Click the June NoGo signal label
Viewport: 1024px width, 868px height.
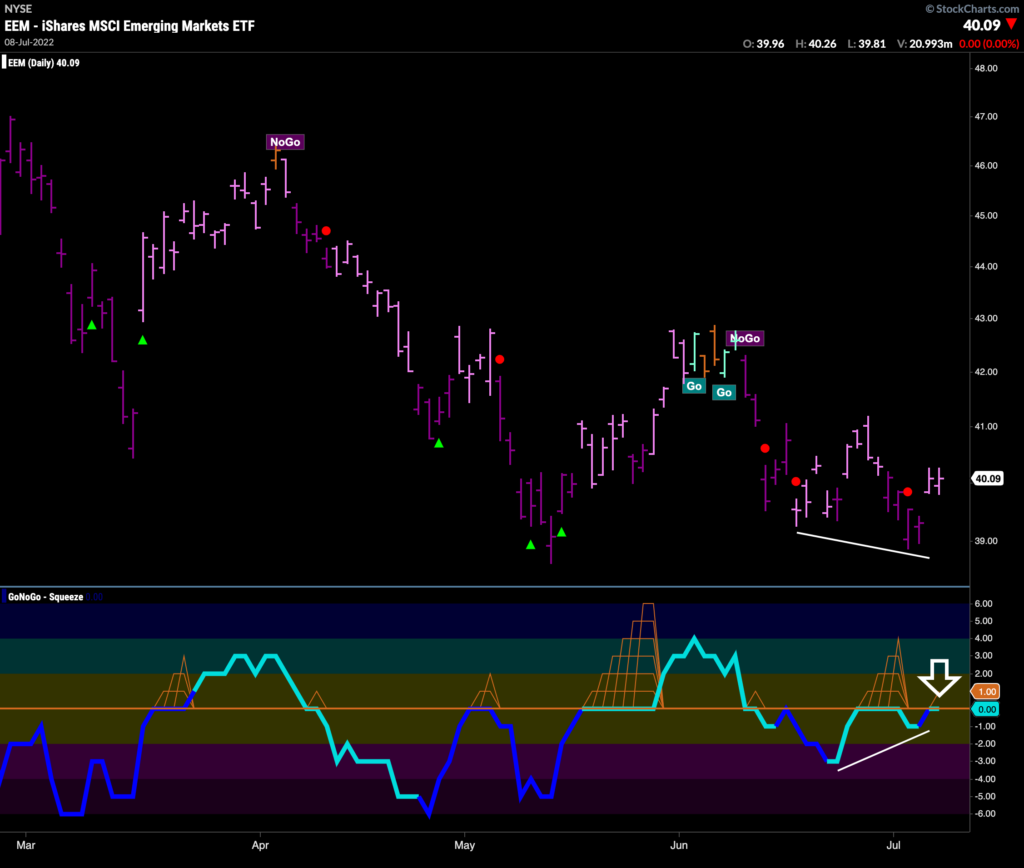click(x=745, y=338)
